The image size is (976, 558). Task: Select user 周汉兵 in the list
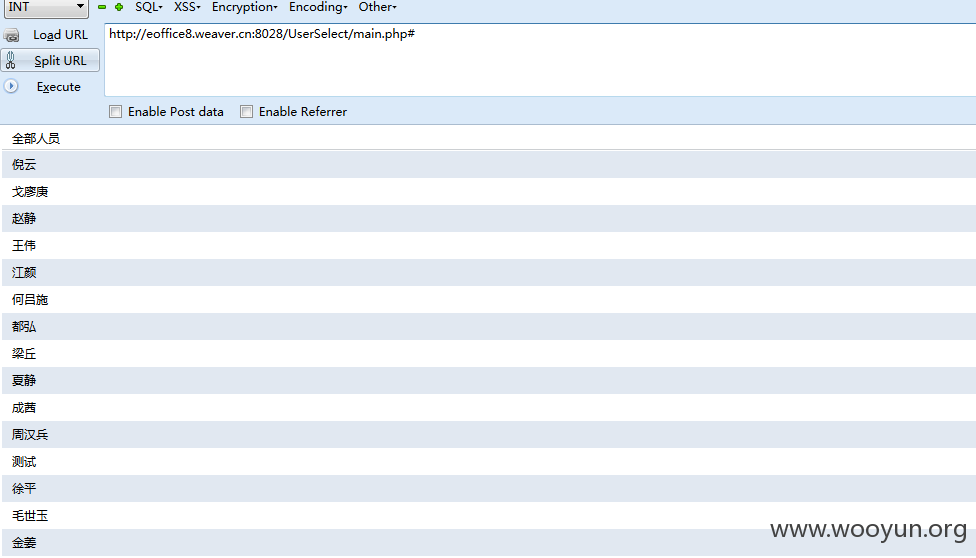[30, 435]
